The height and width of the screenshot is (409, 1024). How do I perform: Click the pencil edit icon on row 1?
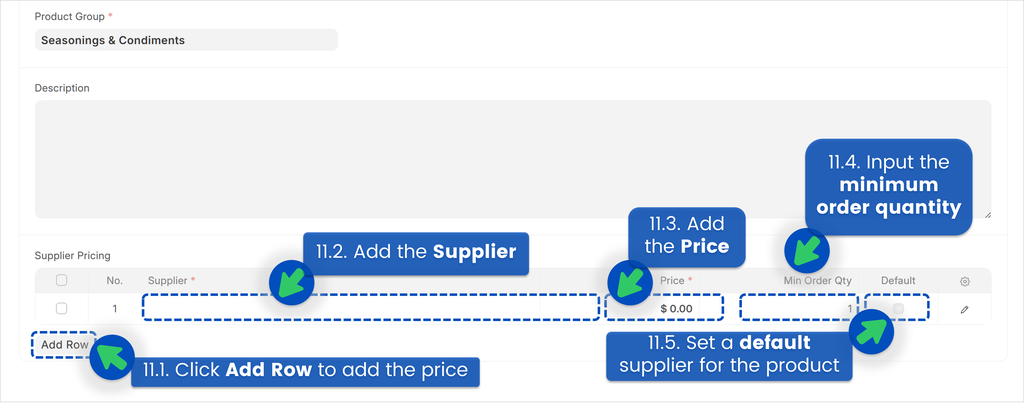click(x=965, y=309)
